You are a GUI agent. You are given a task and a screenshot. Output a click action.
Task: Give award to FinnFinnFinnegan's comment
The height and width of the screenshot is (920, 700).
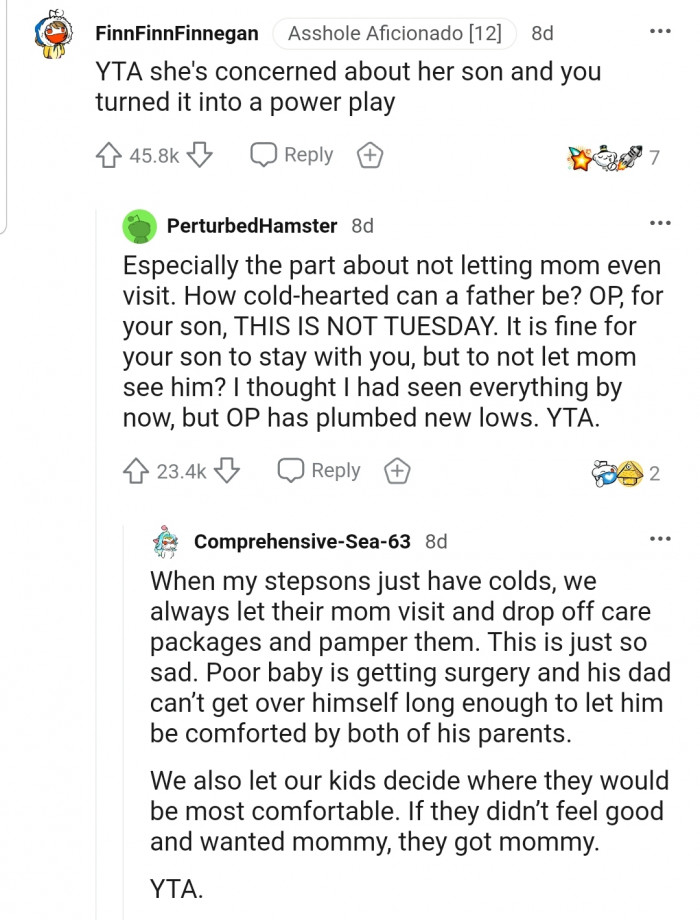370,155
